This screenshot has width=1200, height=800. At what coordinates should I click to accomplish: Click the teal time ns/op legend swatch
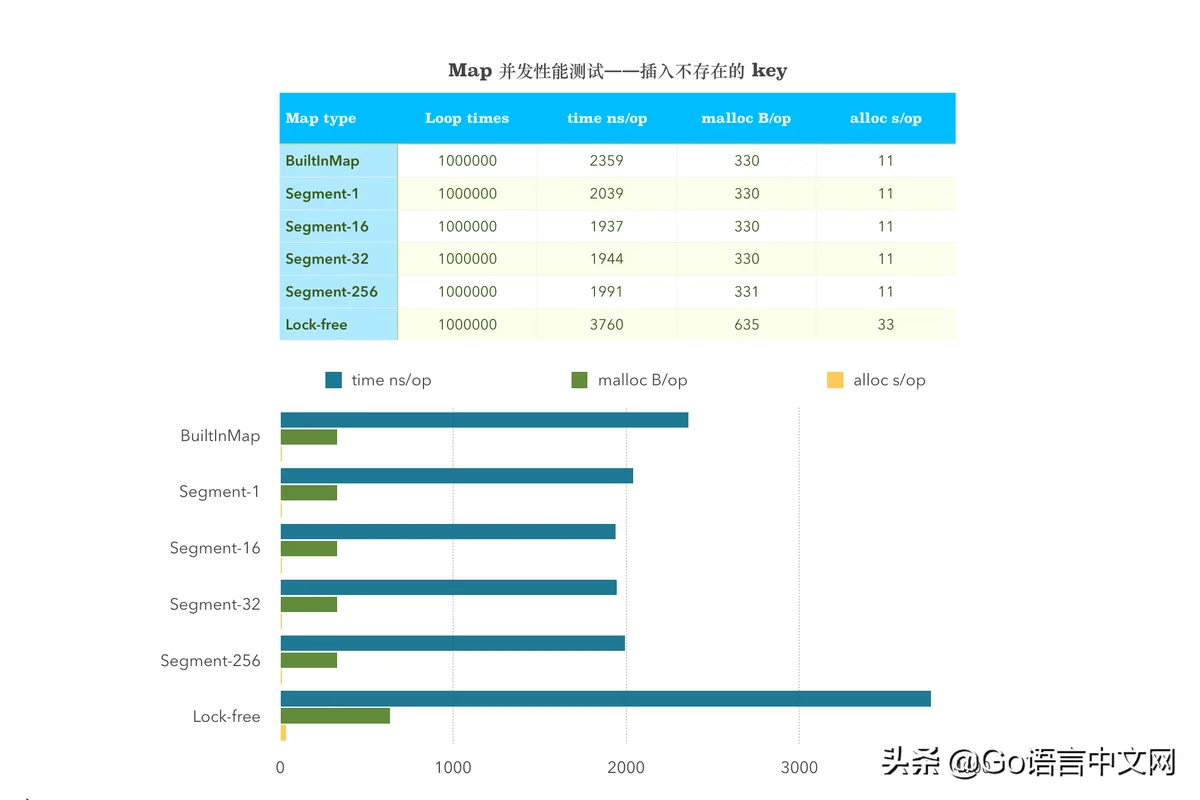click(334, 380)
